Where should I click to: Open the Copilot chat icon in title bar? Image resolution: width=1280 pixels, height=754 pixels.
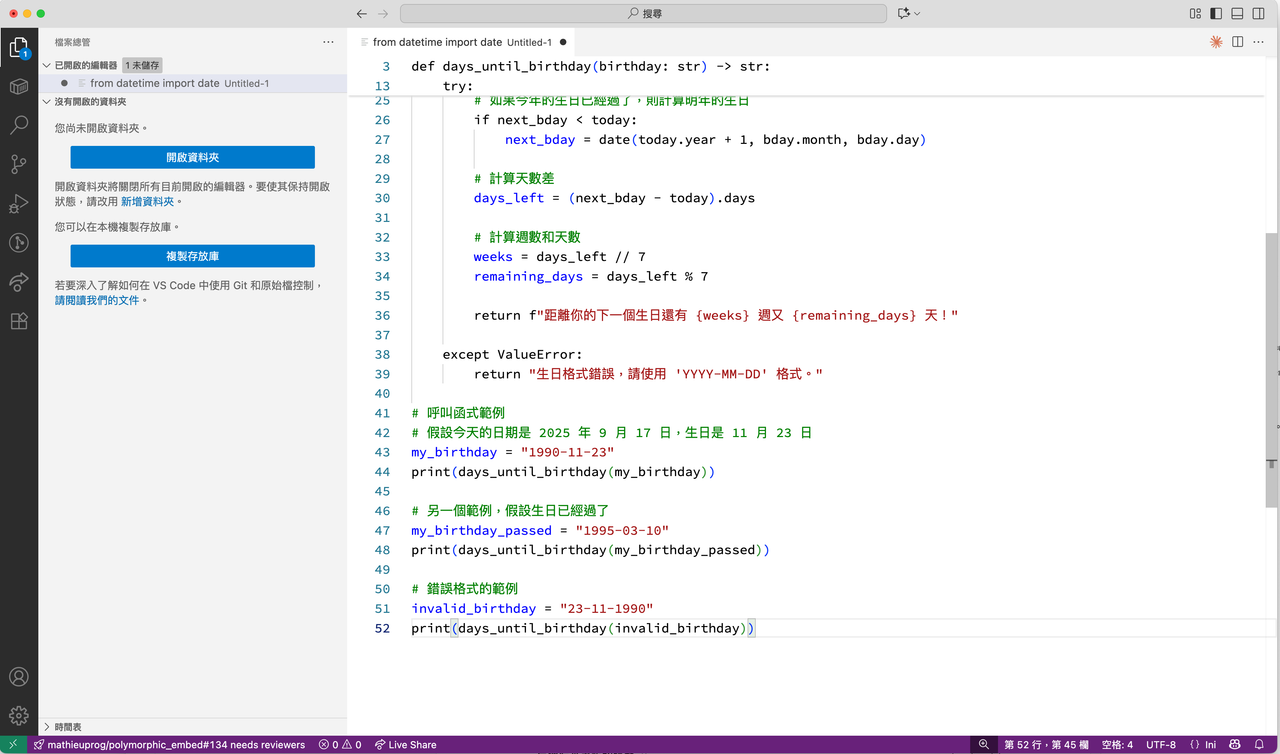pyautogui.click(x=904, y=13)
